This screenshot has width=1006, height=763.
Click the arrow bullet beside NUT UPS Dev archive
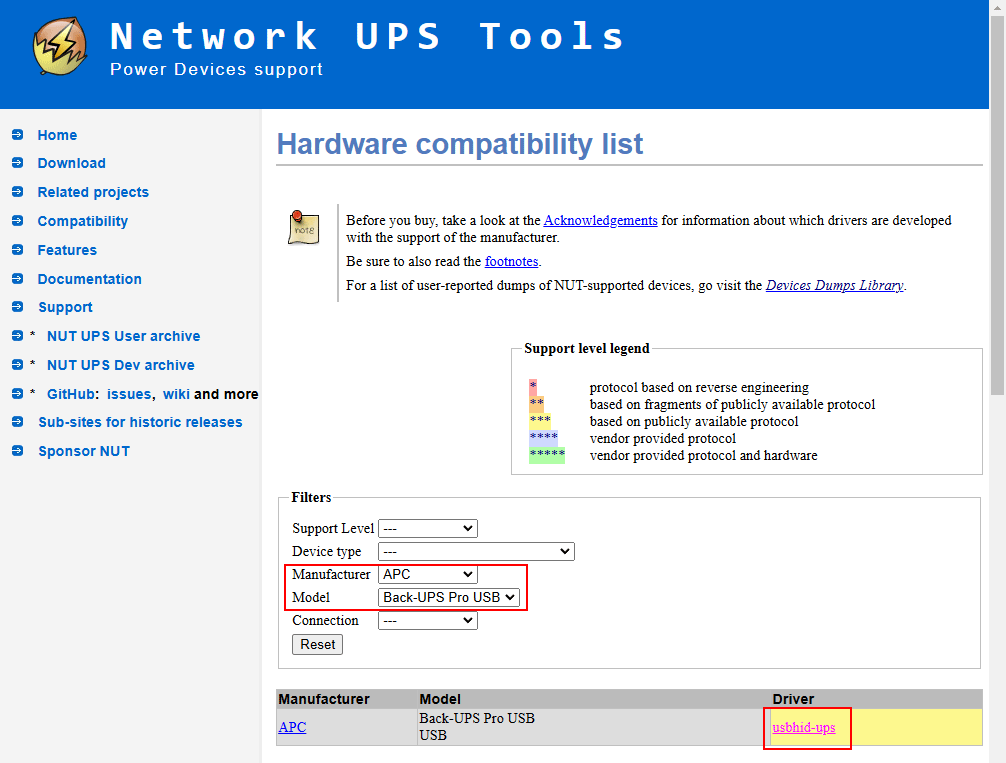[17, 364]
